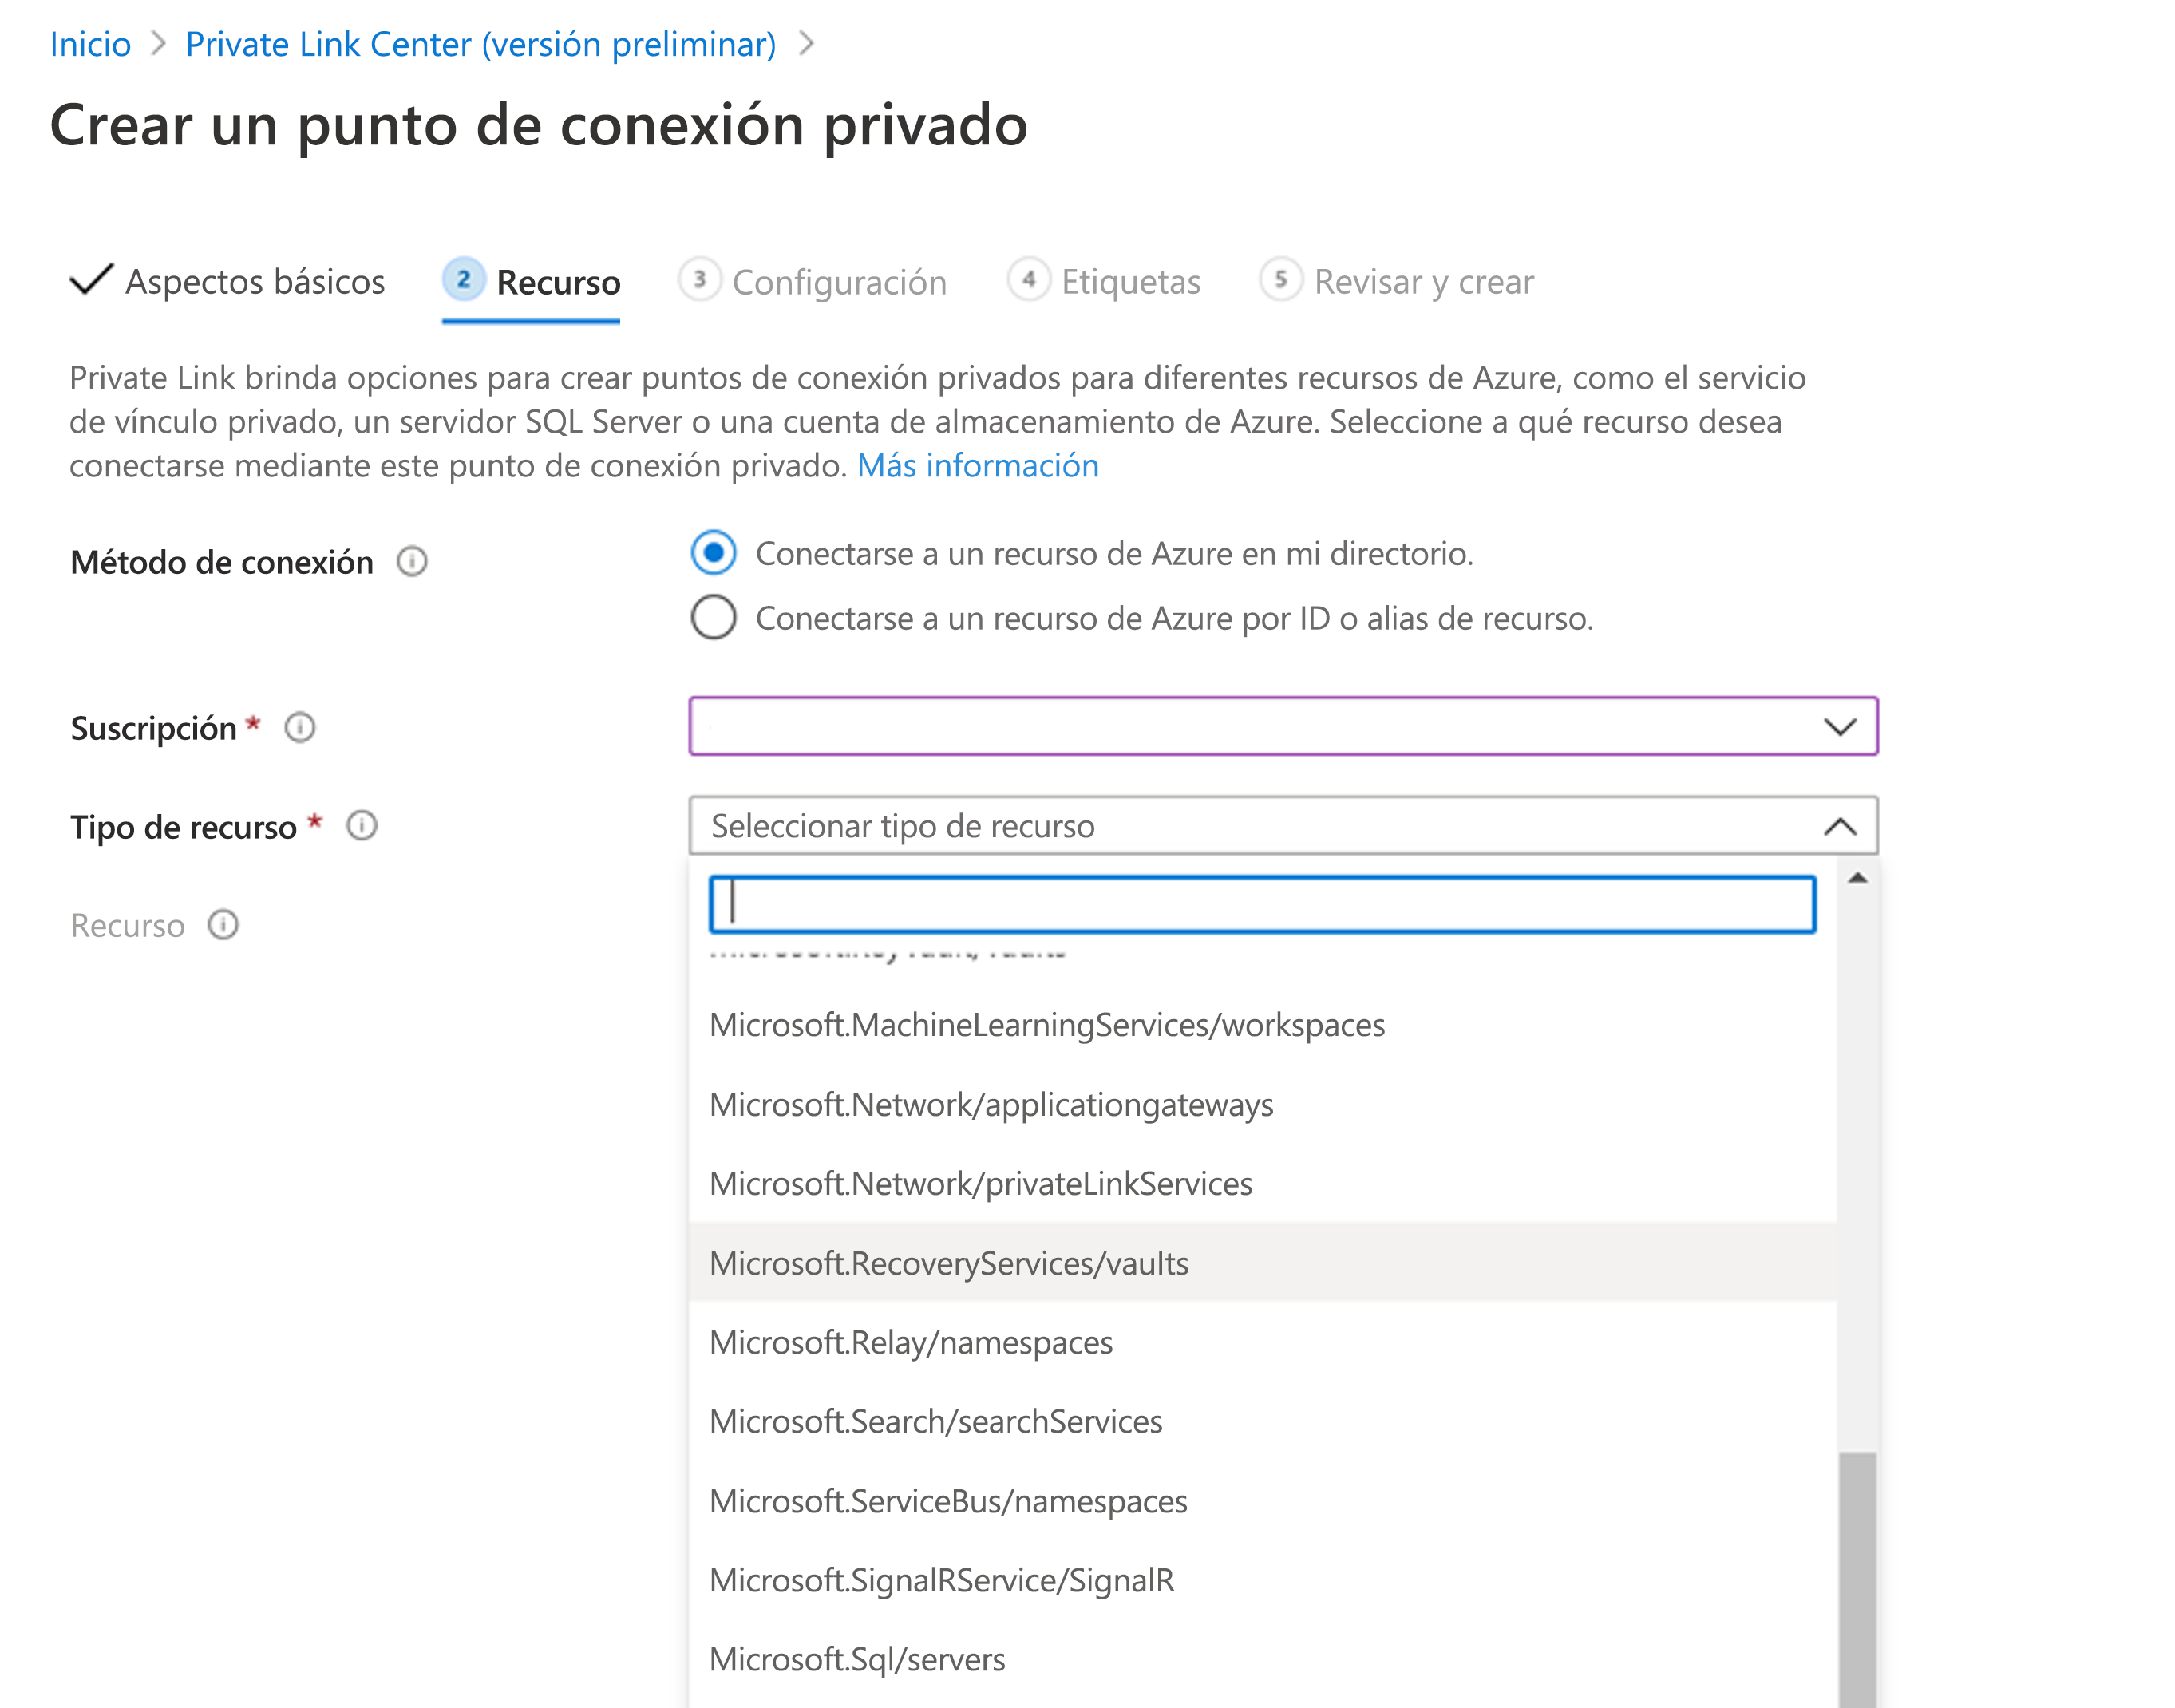Click the dropdown list scroll-up arrow
The height and width of the screenshot is (1708, 2175).
pyautogui.click(x=1858, y=878)
